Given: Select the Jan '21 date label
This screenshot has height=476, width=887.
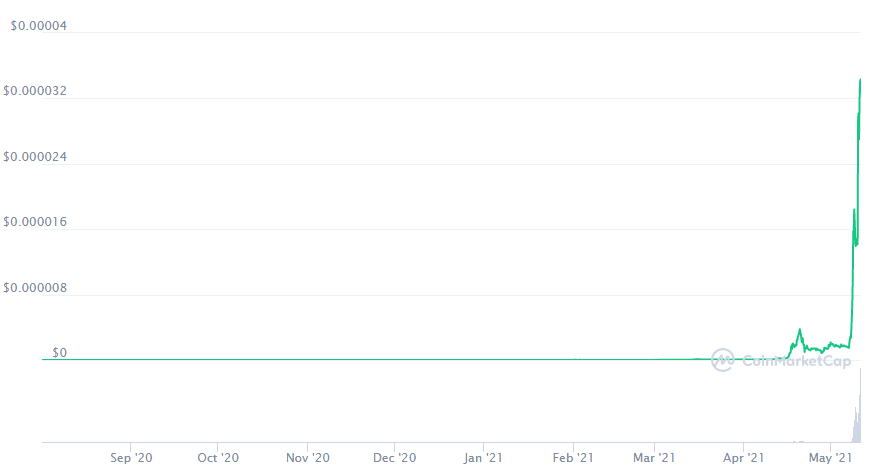Looking at the screenshot, I should [483, 458].
